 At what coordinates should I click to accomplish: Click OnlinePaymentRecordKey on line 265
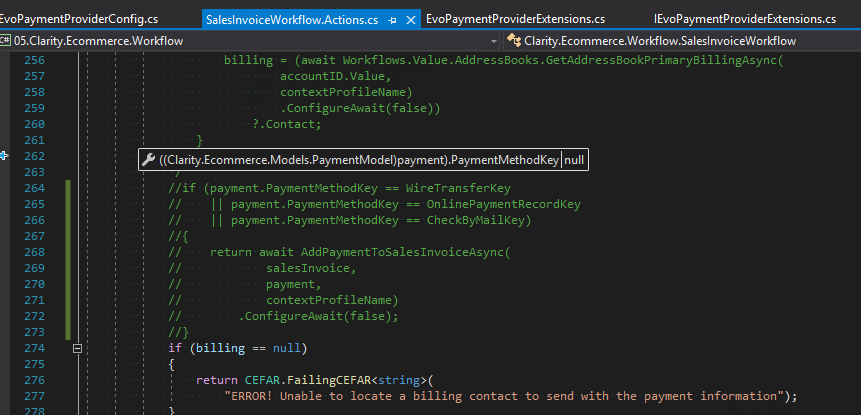click(504, 204)
